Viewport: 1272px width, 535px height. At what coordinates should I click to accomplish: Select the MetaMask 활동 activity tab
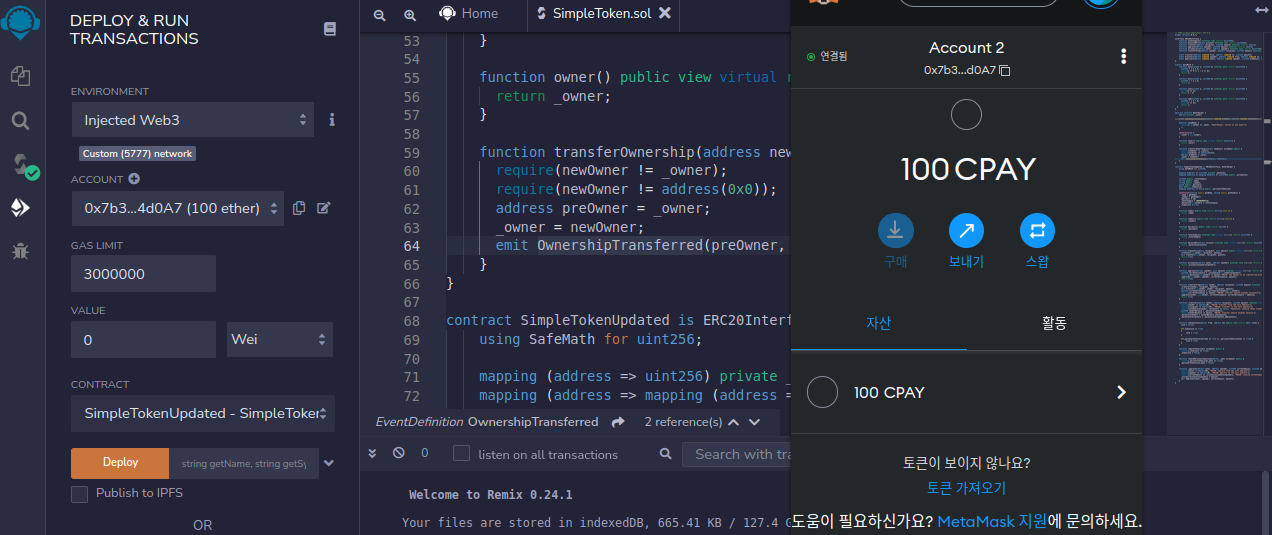coord(1054,323)
